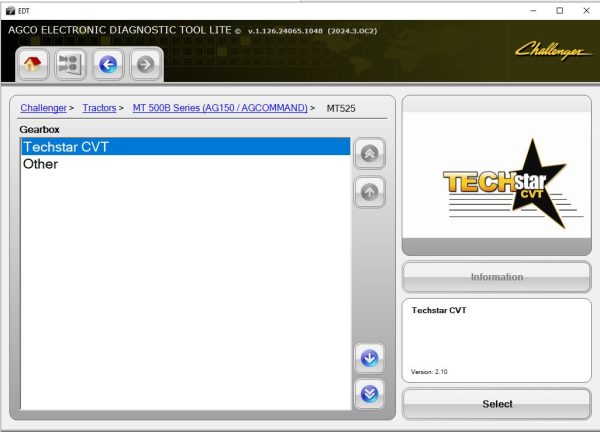Click the Techstar CVT description heading
Image resolution: width=600 pixels, height=432 pixels.
pyautogui.click(x=439, y=310)
